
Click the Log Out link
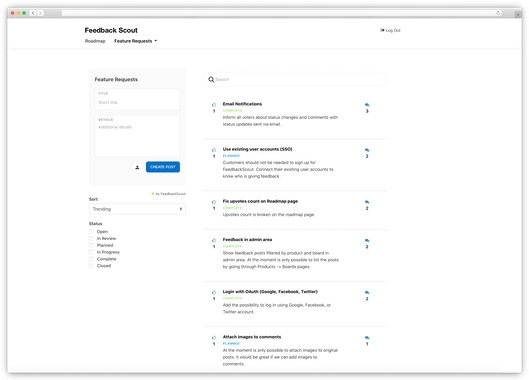click(x=390, y=30)
